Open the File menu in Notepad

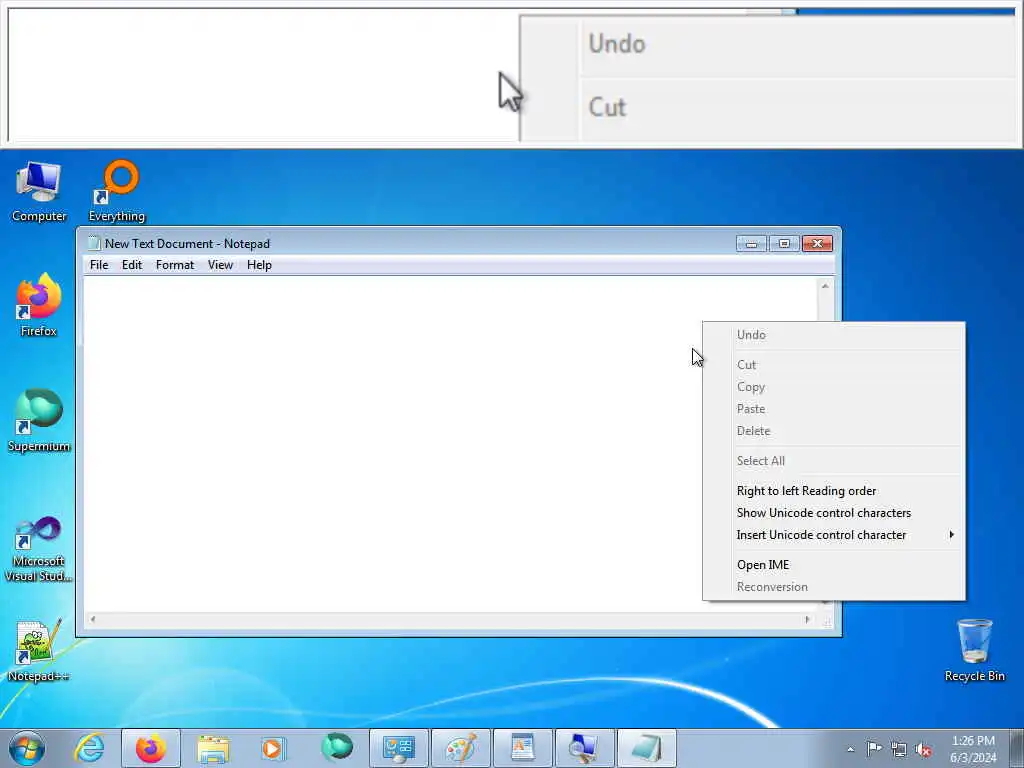pyautogui.click(x=99, y=265)
